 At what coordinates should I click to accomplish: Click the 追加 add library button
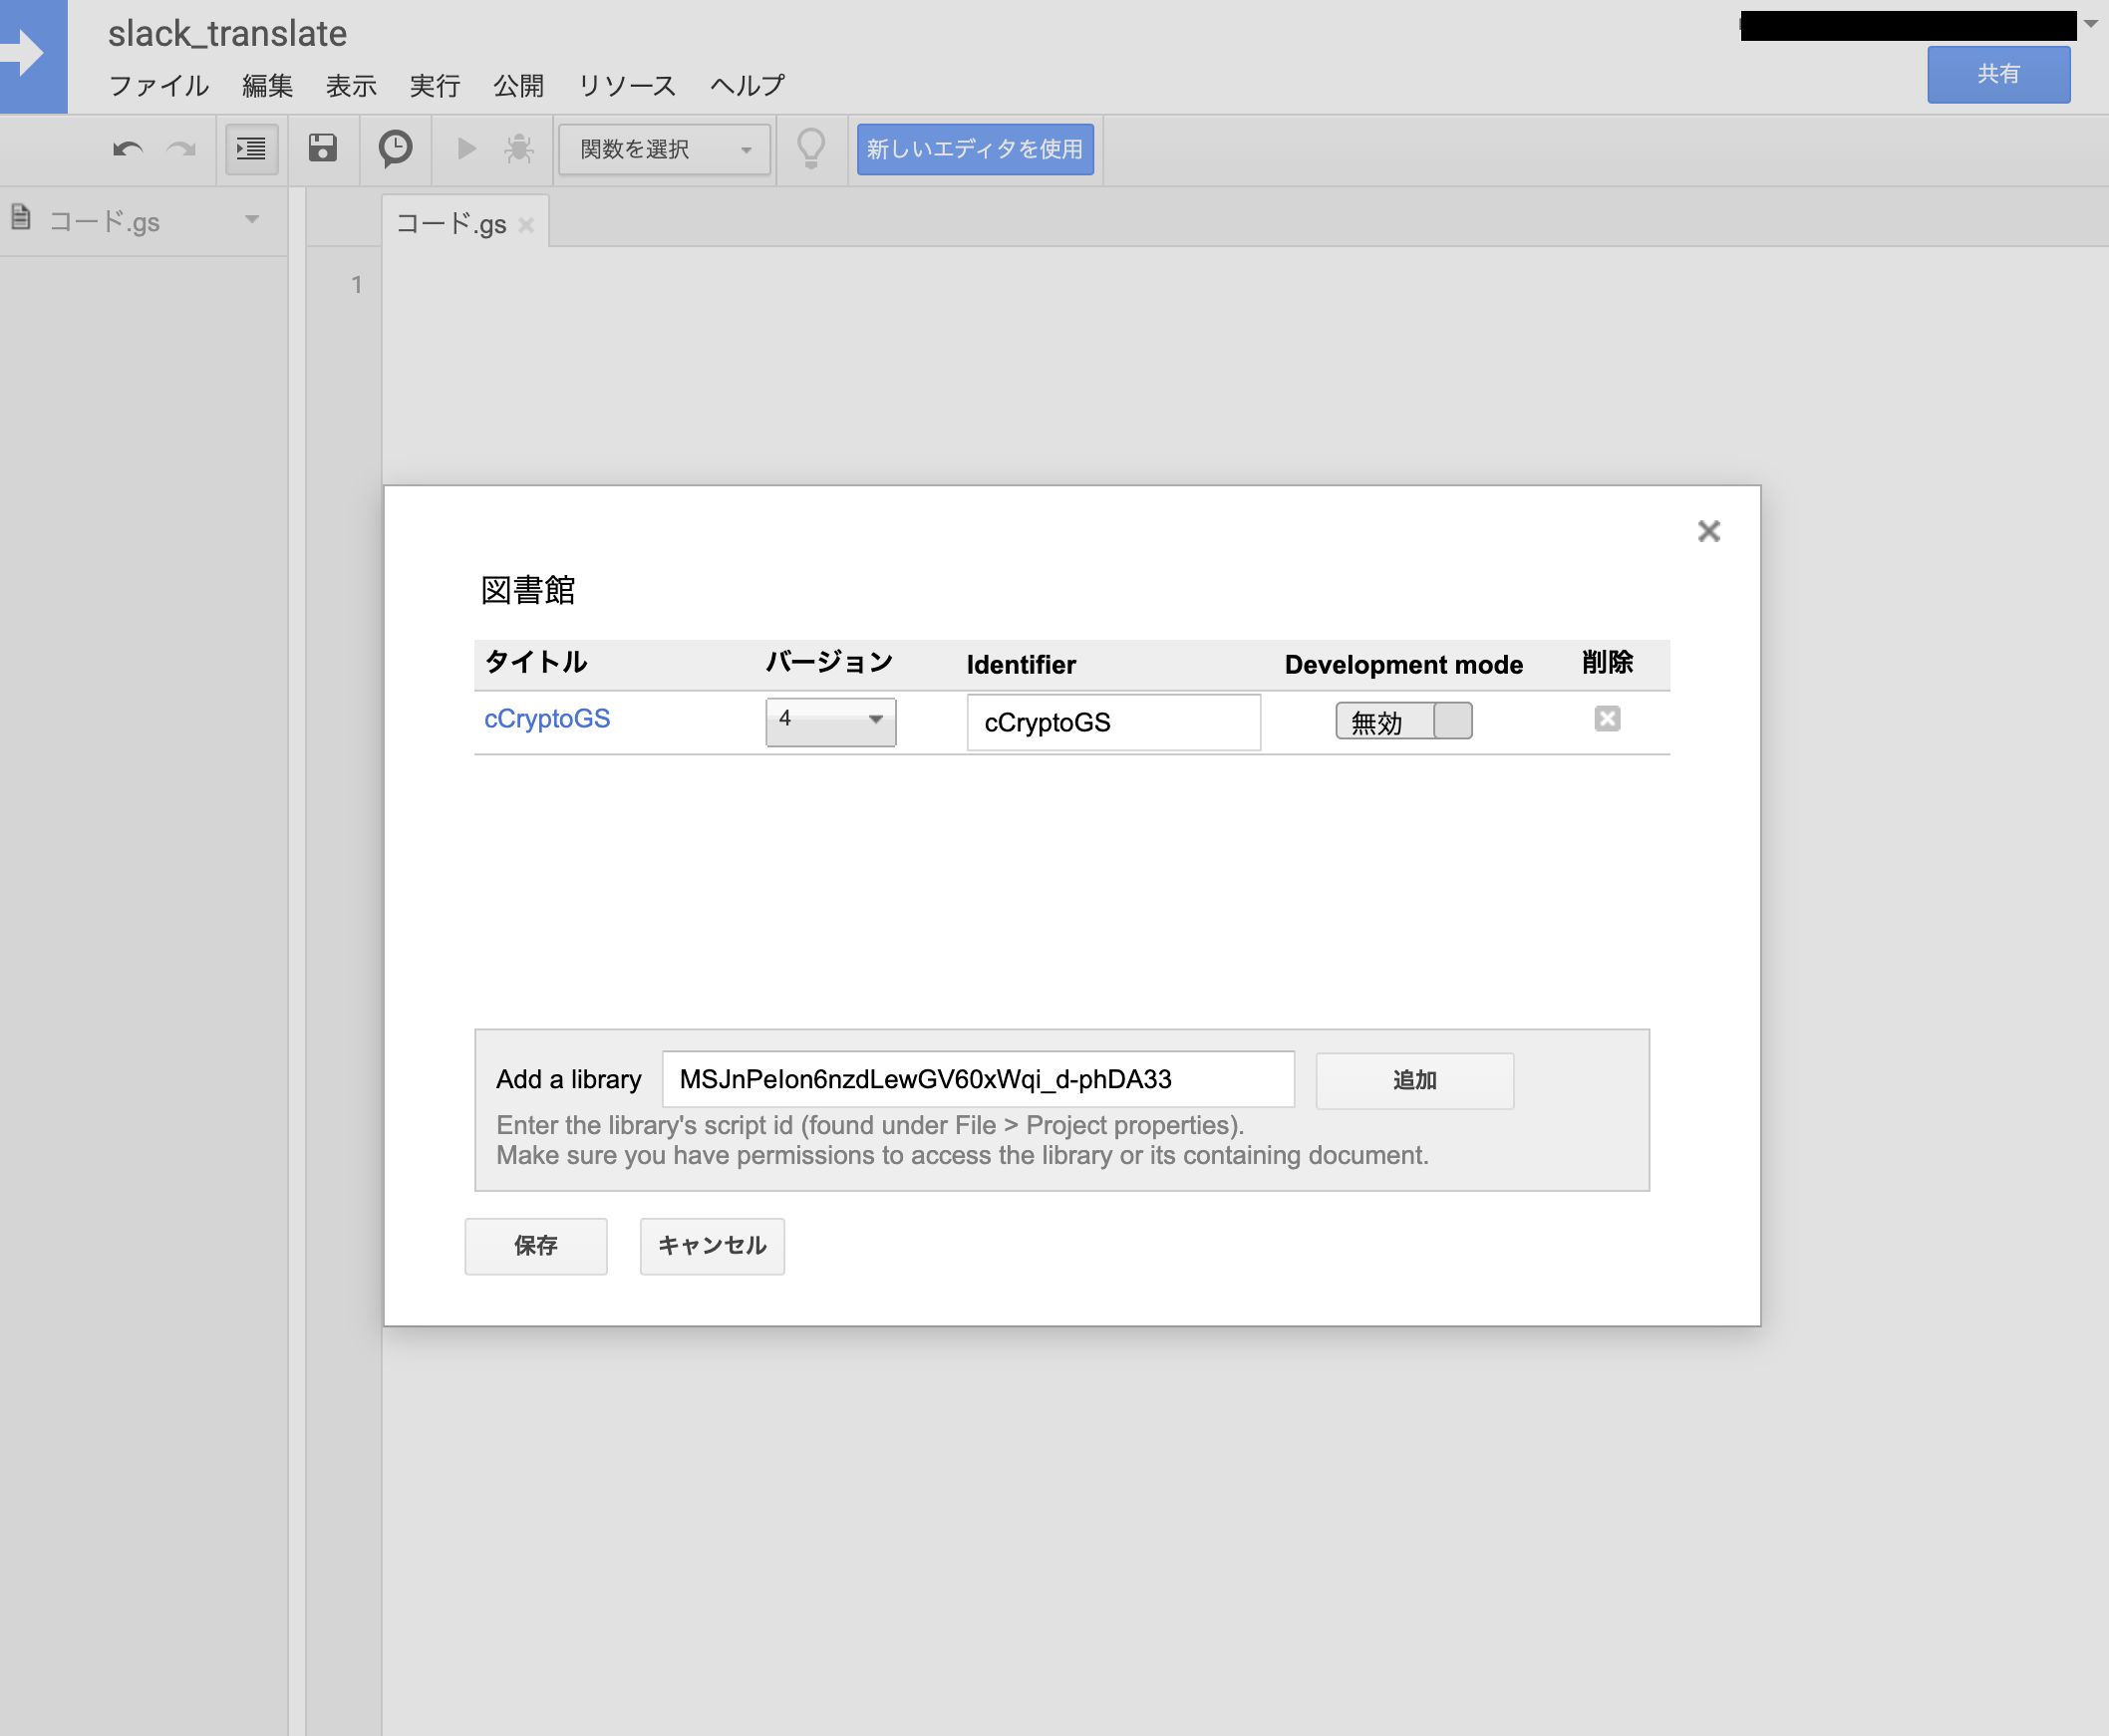tap(1413, 1080)
